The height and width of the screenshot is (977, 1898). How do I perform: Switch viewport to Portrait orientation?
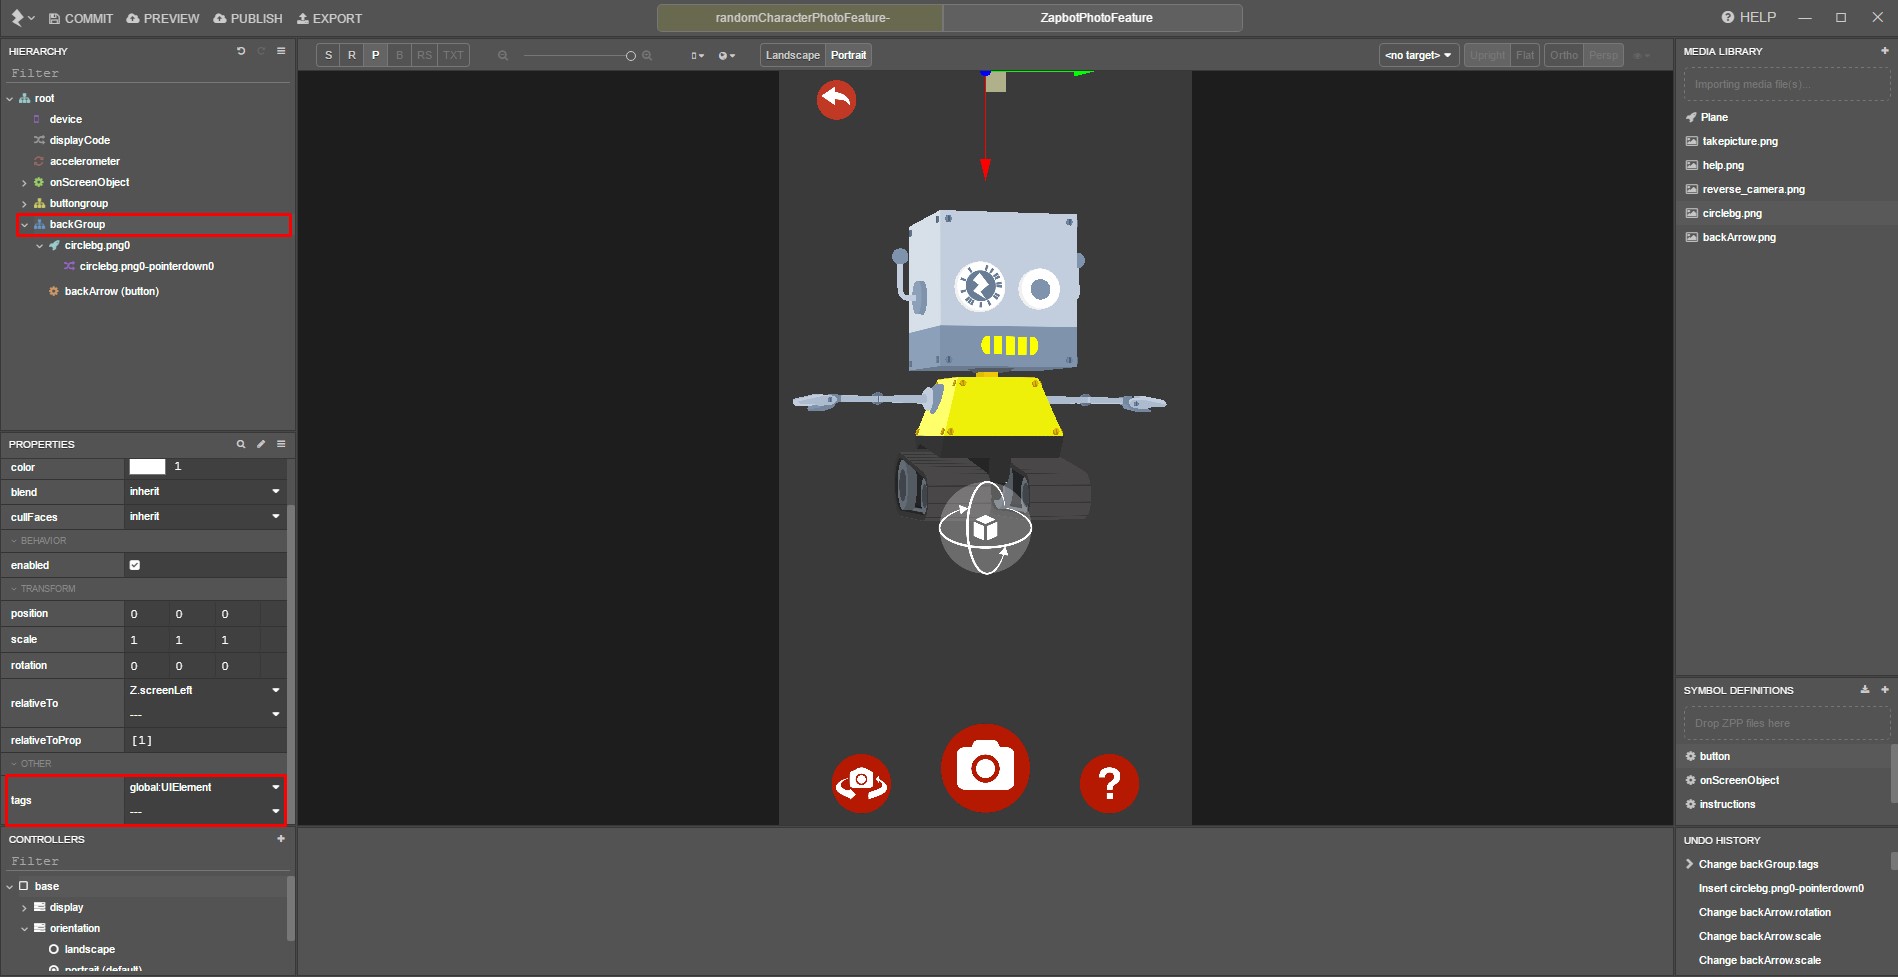848,55
